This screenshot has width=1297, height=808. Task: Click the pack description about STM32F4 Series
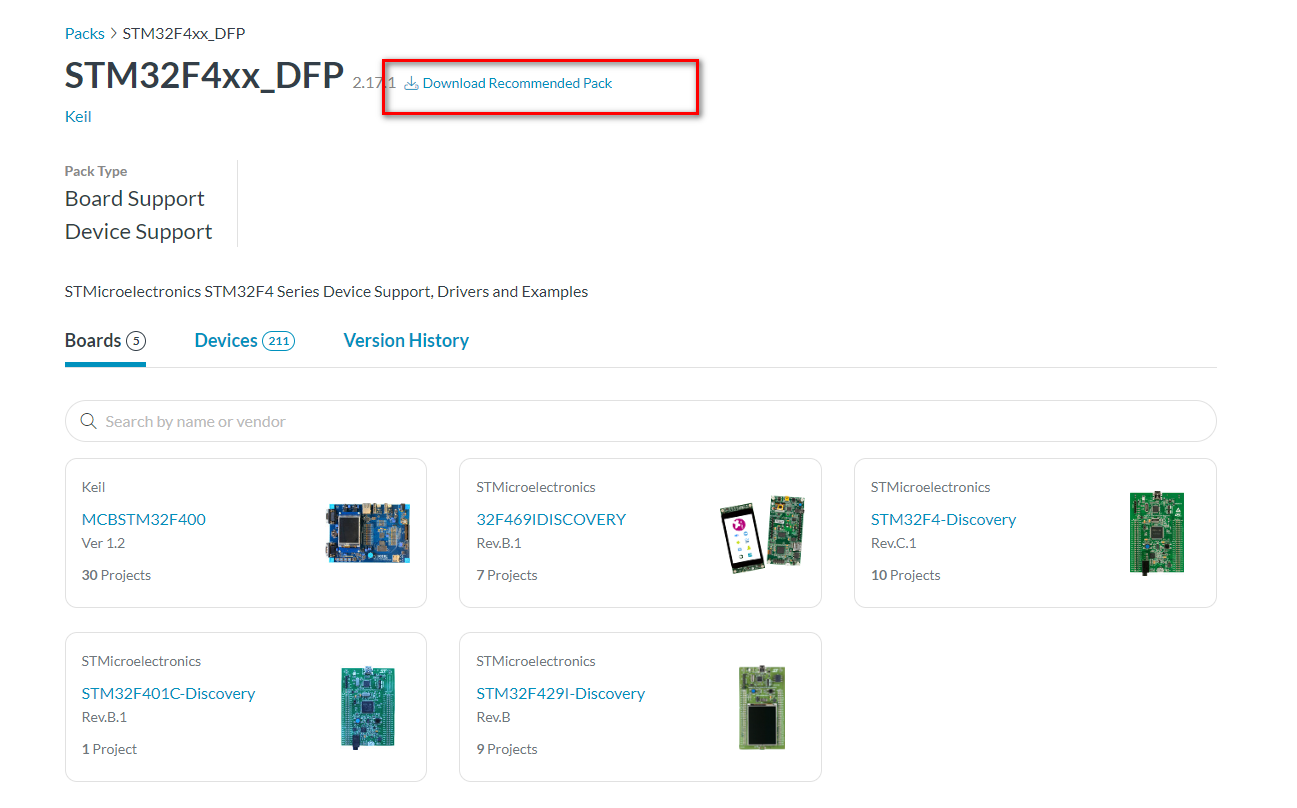326,292
